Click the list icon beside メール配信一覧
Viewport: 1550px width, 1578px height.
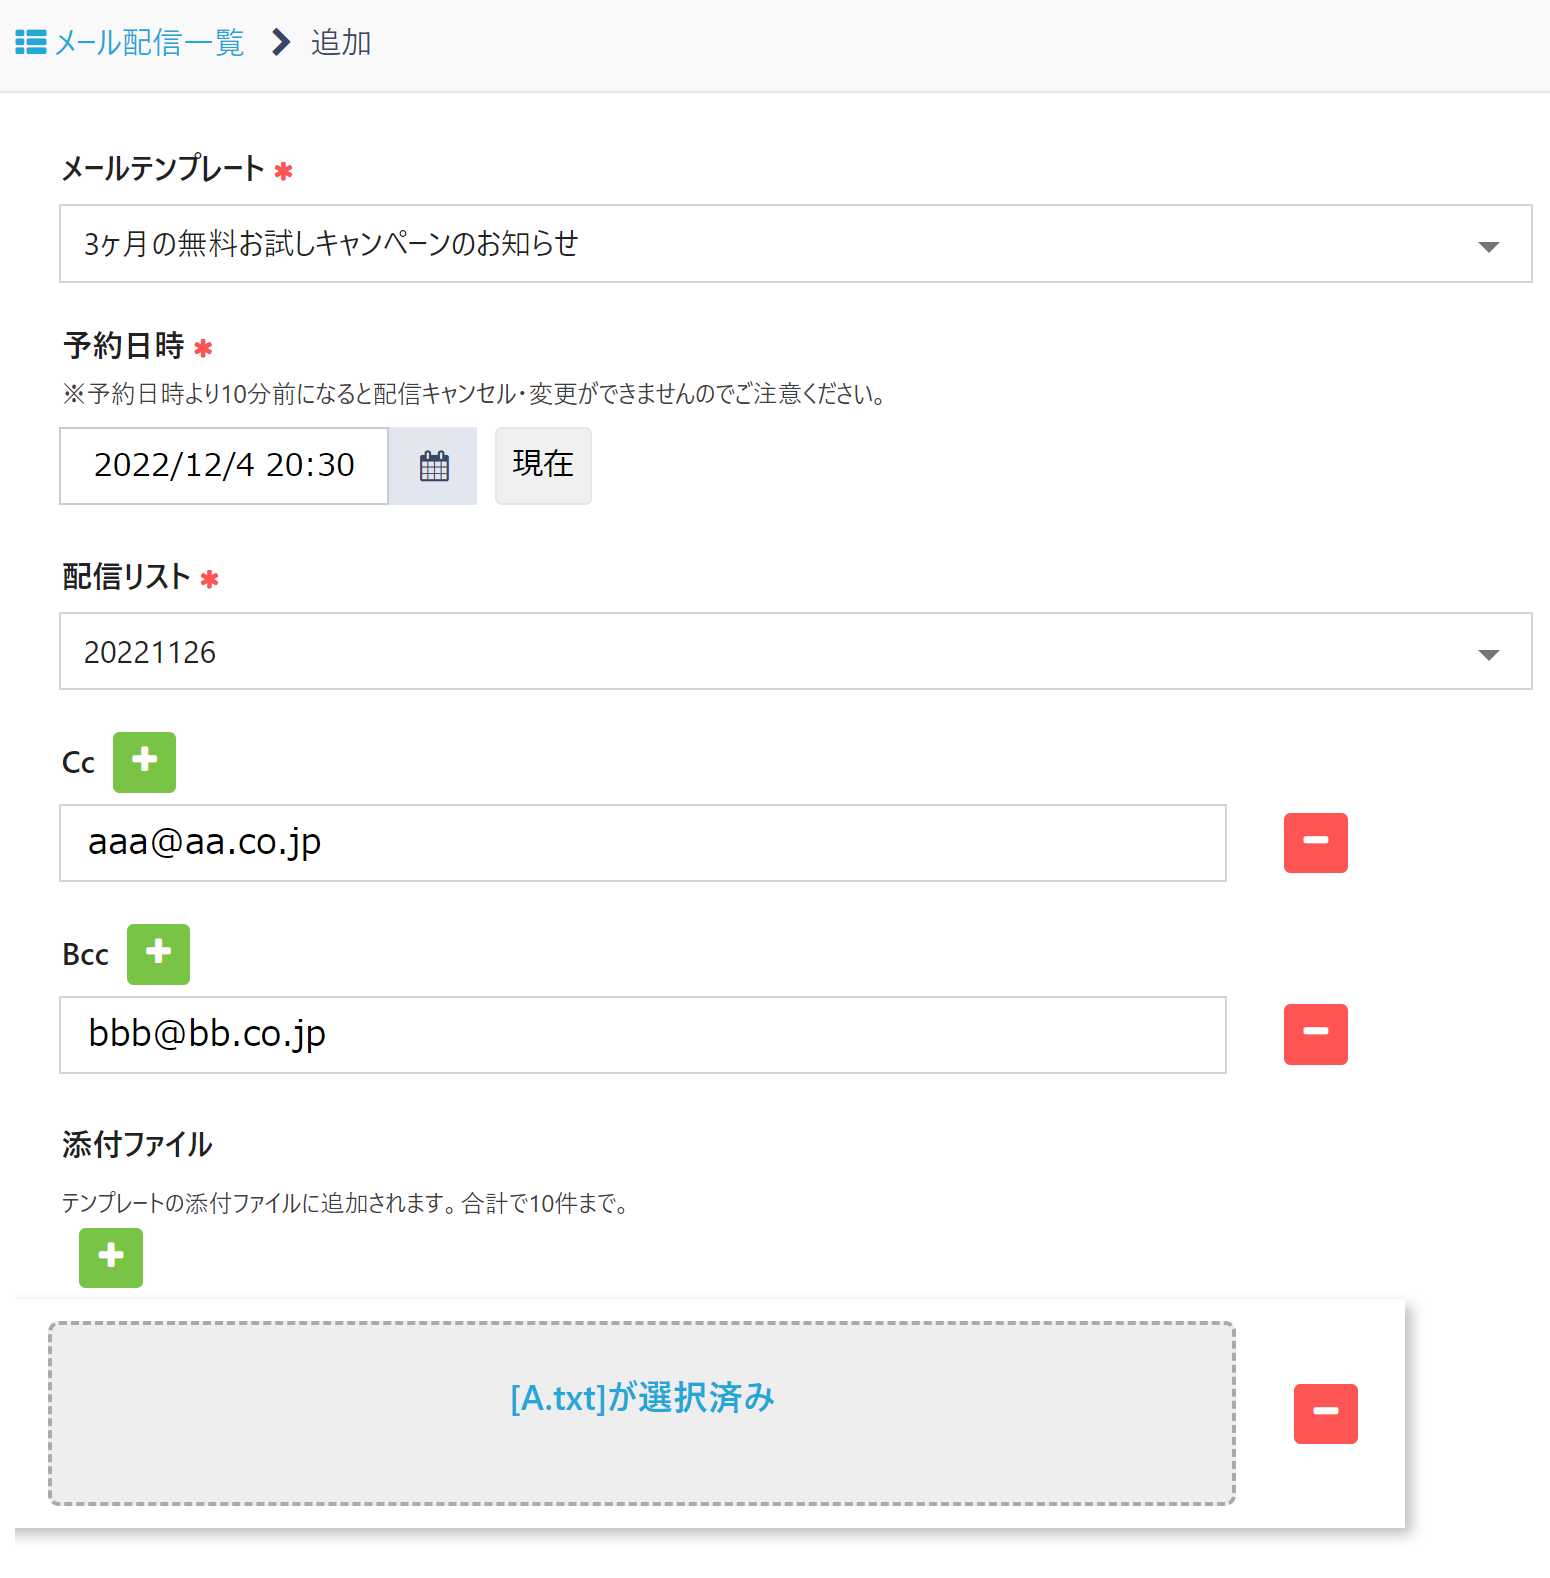(x=31, y=43)
